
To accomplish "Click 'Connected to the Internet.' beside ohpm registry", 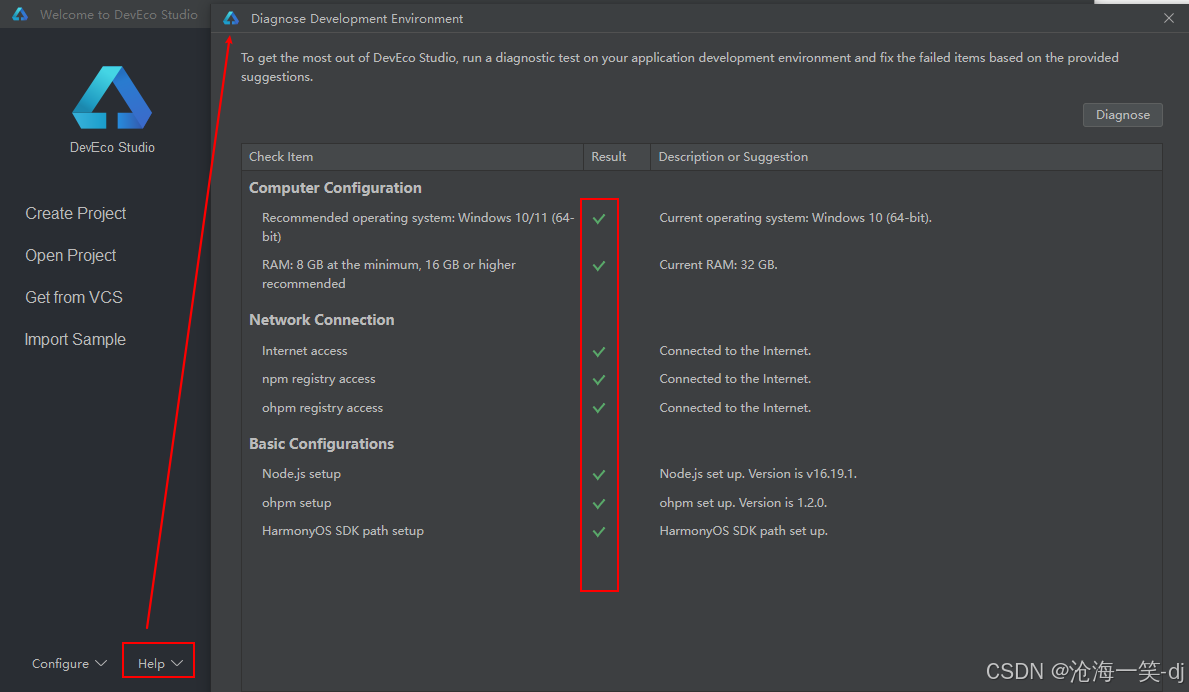I will coord(735,408).
